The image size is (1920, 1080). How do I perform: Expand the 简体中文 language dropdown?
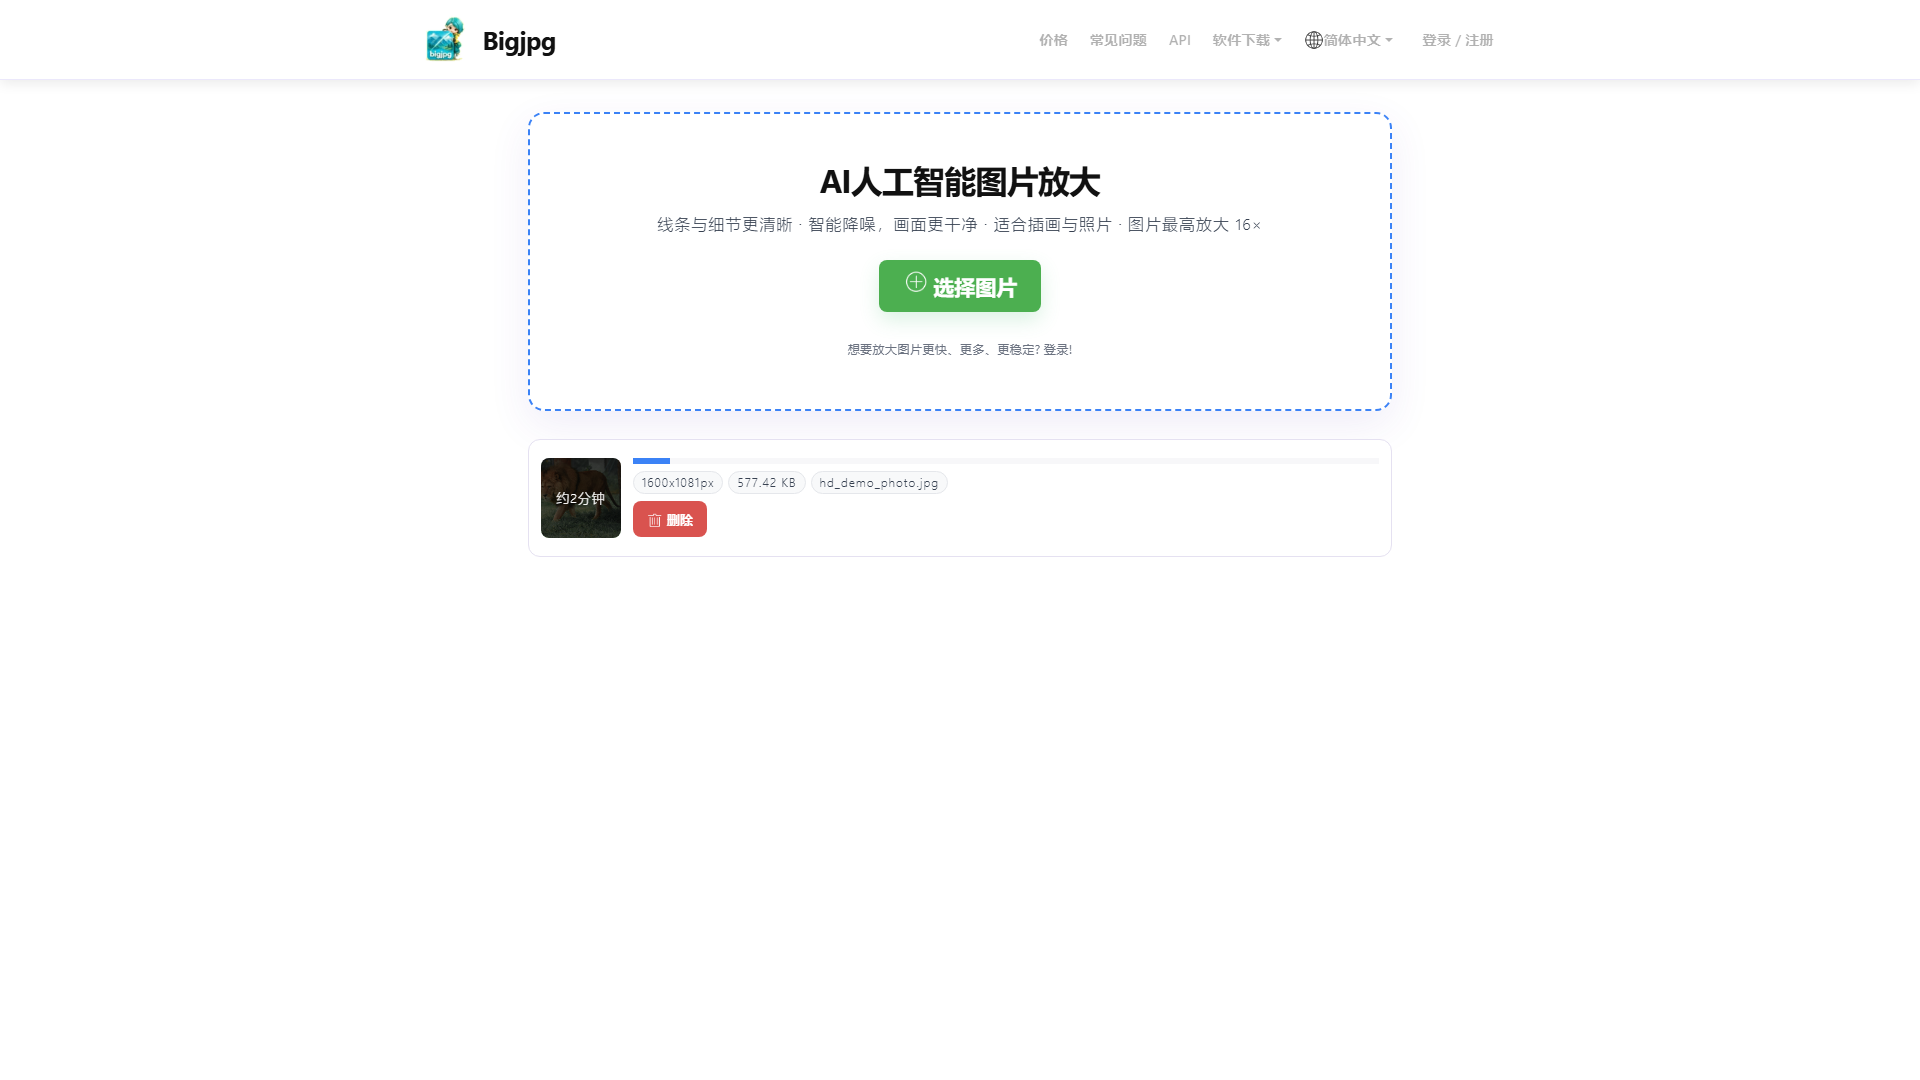pos(1358,40)
